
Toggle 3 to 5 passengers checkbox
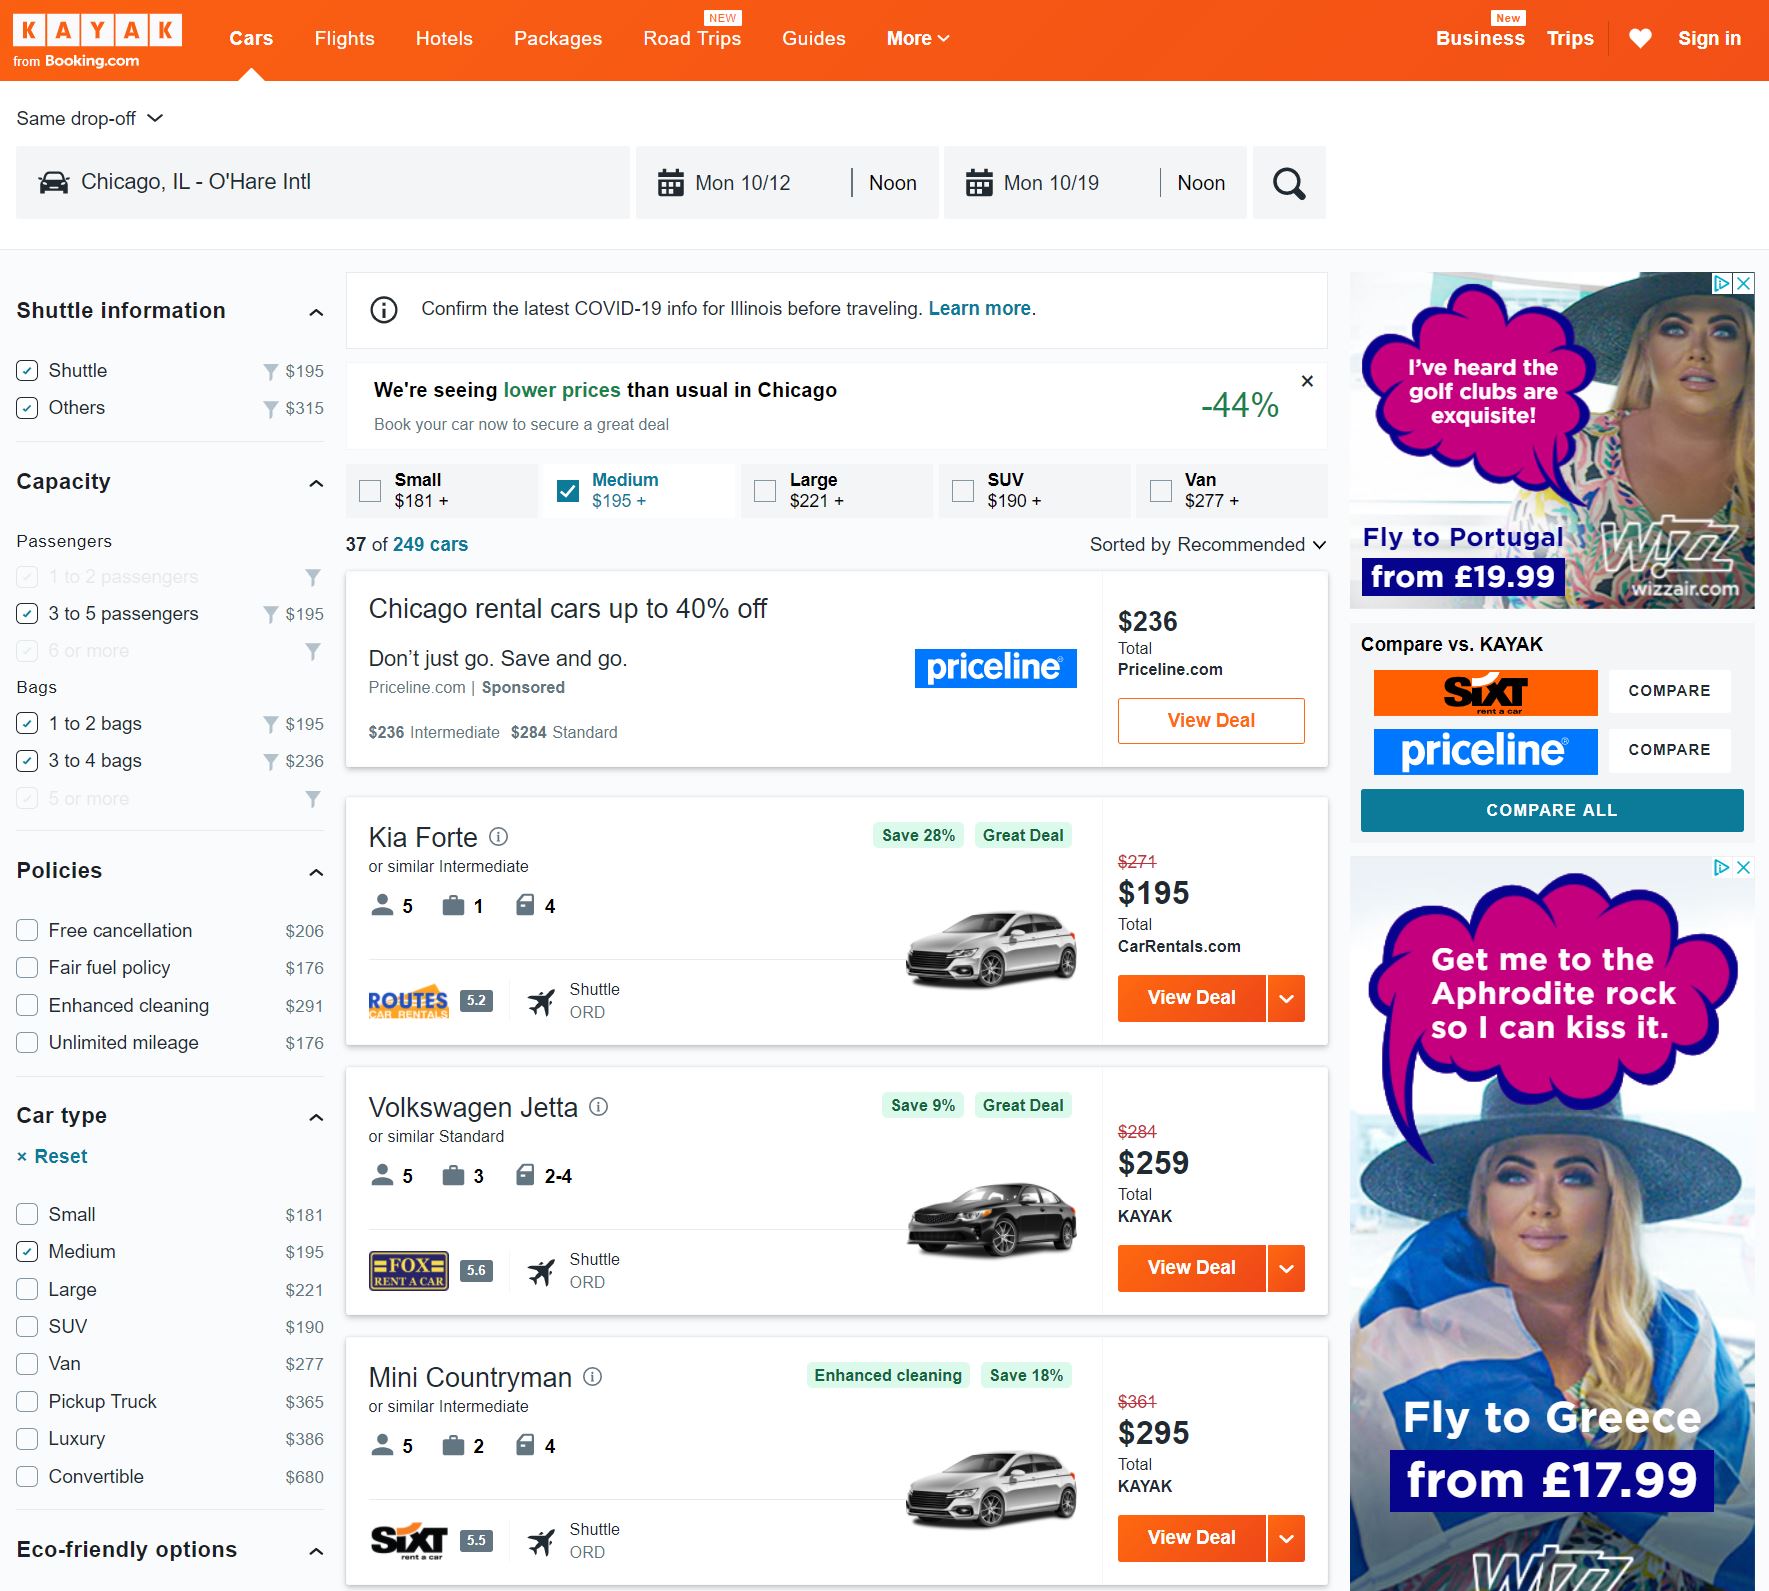[x=27, y=613]
